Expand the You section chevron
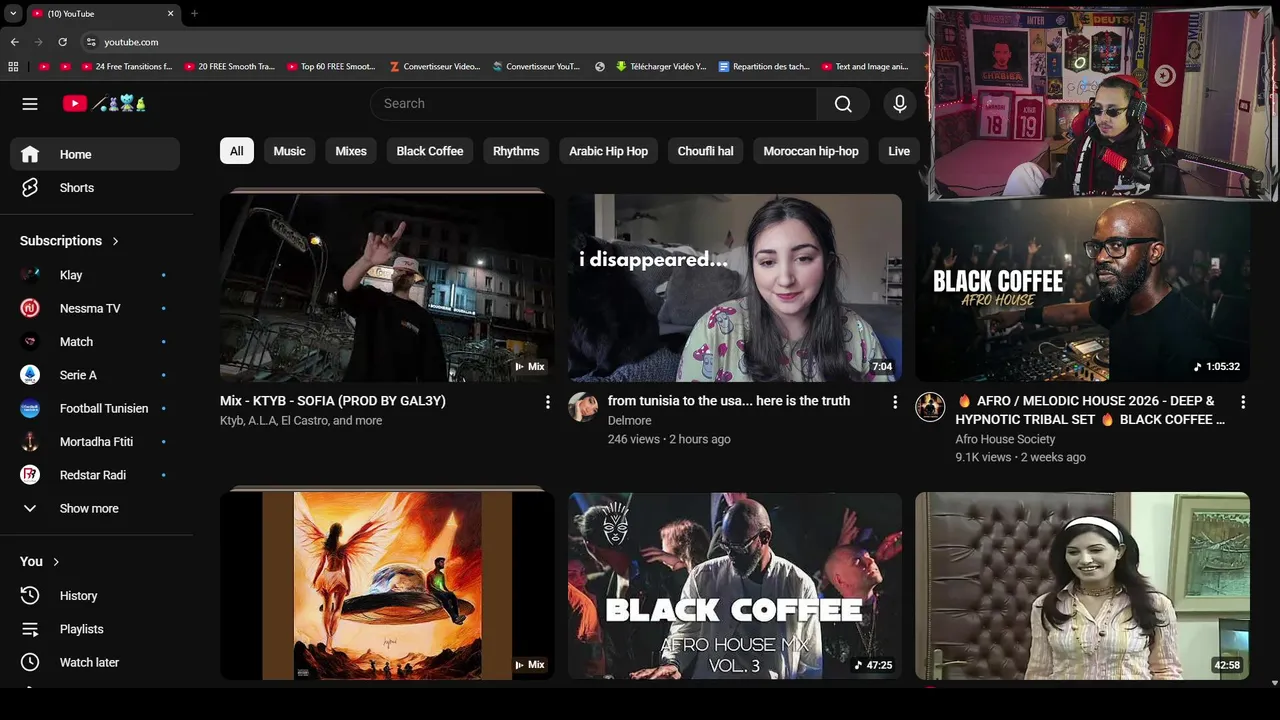1280x720 pixels. coord(56,562)
